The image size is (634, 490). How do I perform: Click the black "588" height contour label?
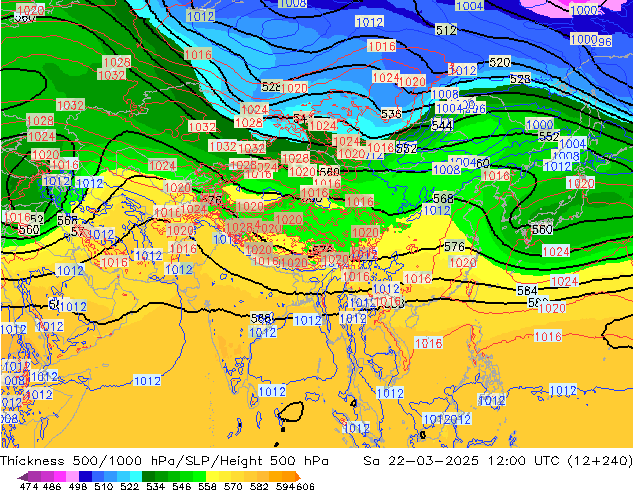[261, 319]
